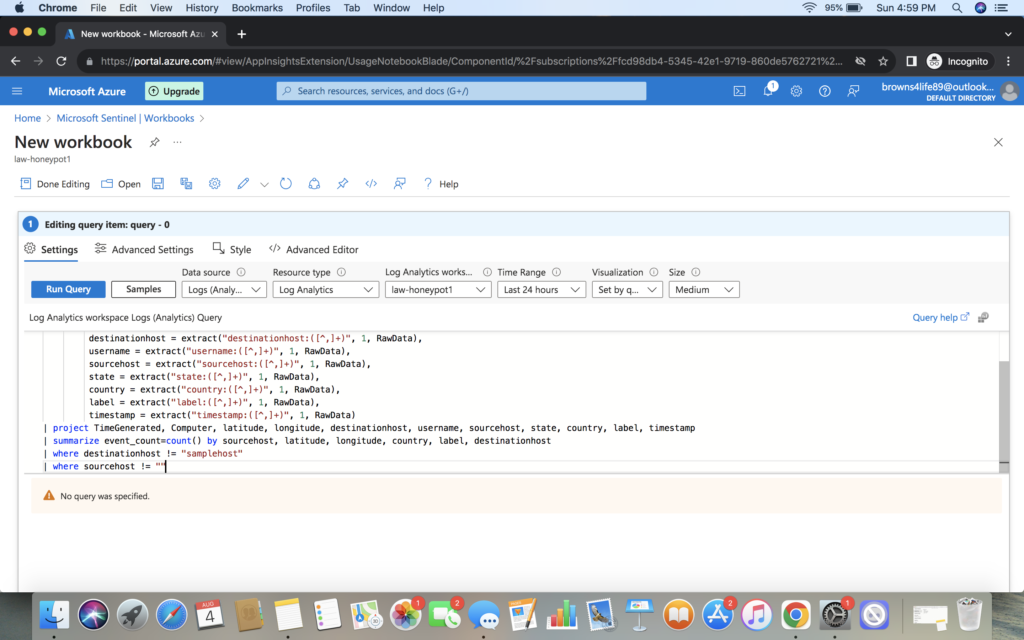Switch to the Advanced Editor tab
The height and width of the screenshot is (640, 1024).
click(313, 249)
